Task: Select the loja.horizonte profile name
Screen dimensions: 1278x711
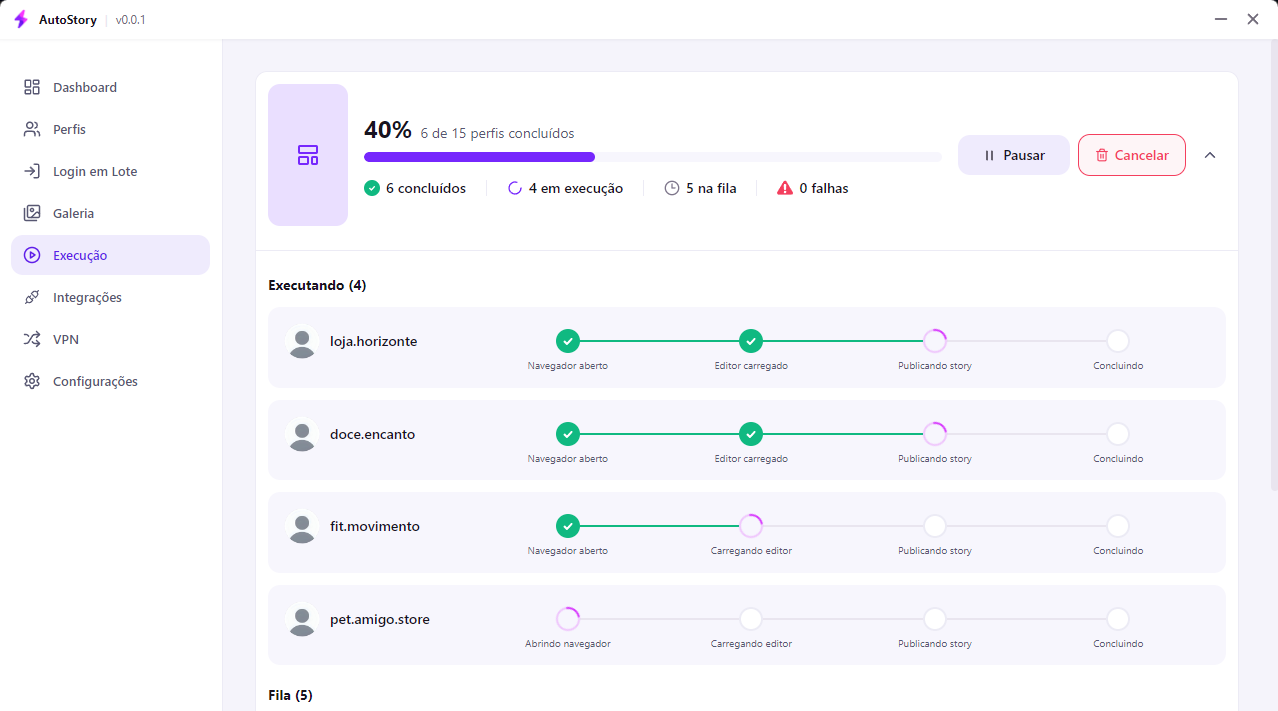Action: tap(374, 341)
